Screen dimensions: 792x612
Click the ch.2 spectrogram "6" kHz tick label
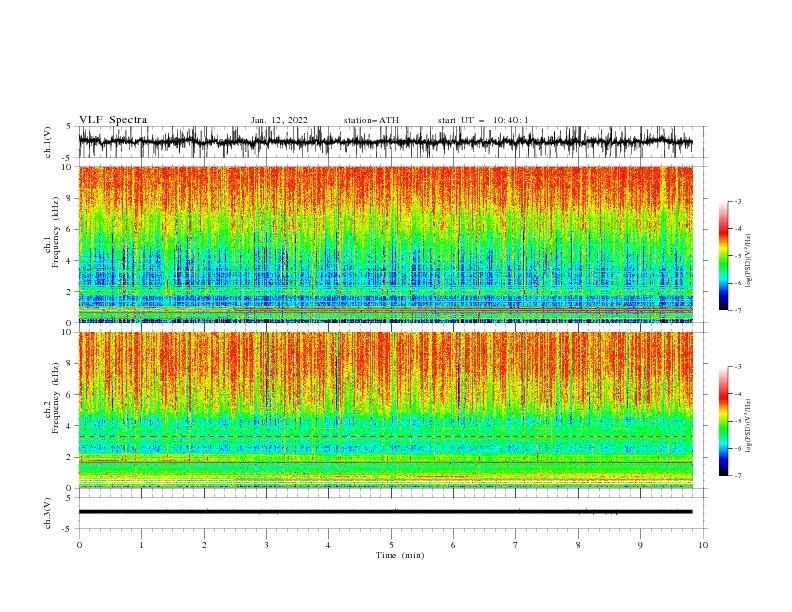(x=70, y=395)
